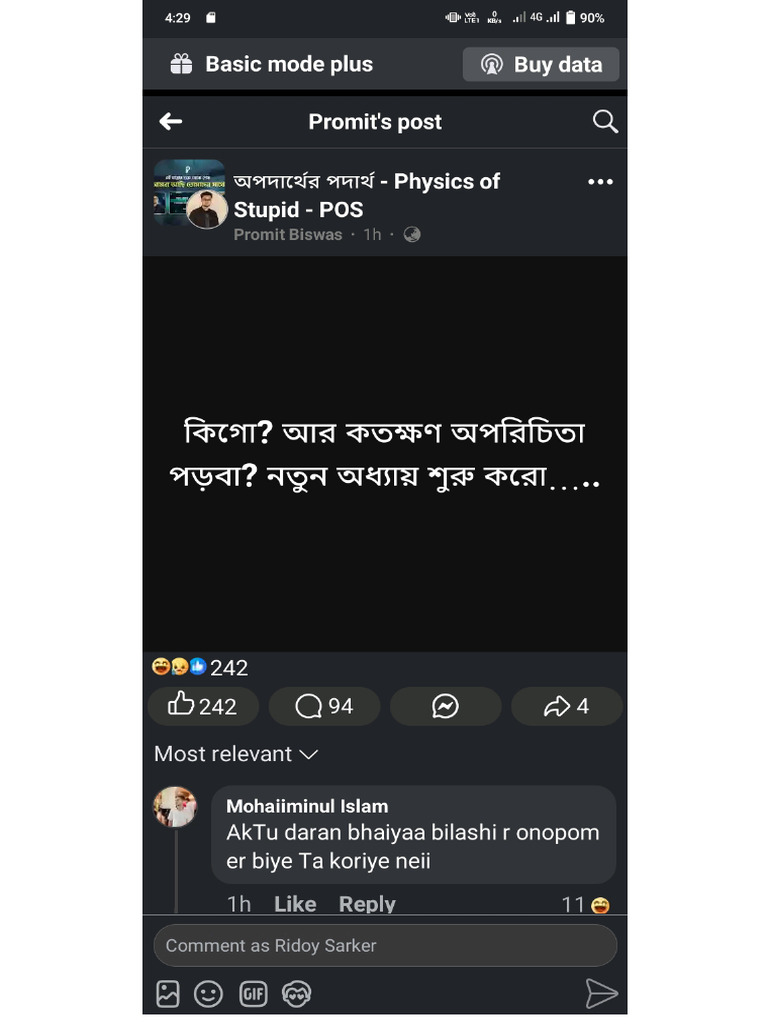Open the avatar sticker icon

pyautogui.click(x=297, y=993)
